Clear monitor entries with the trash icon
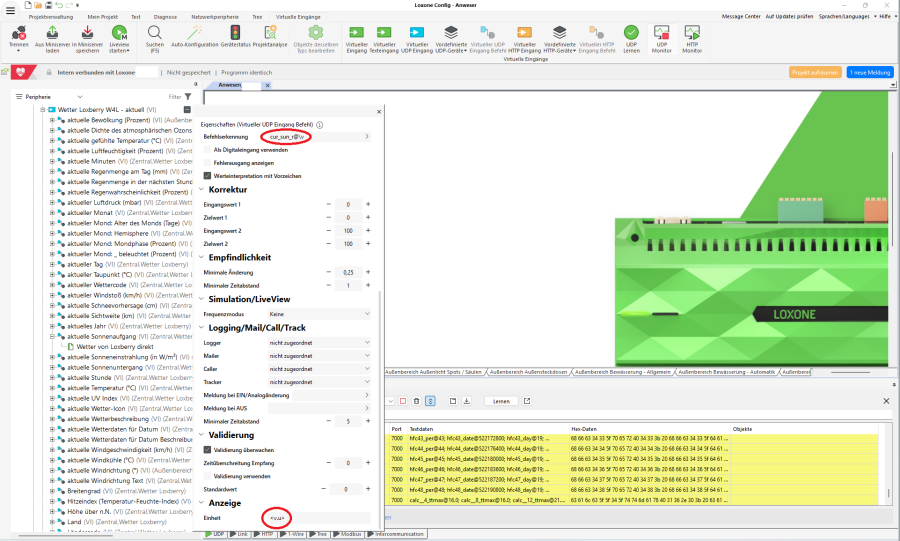The image size is (900, 541). (x=417, y=401)
